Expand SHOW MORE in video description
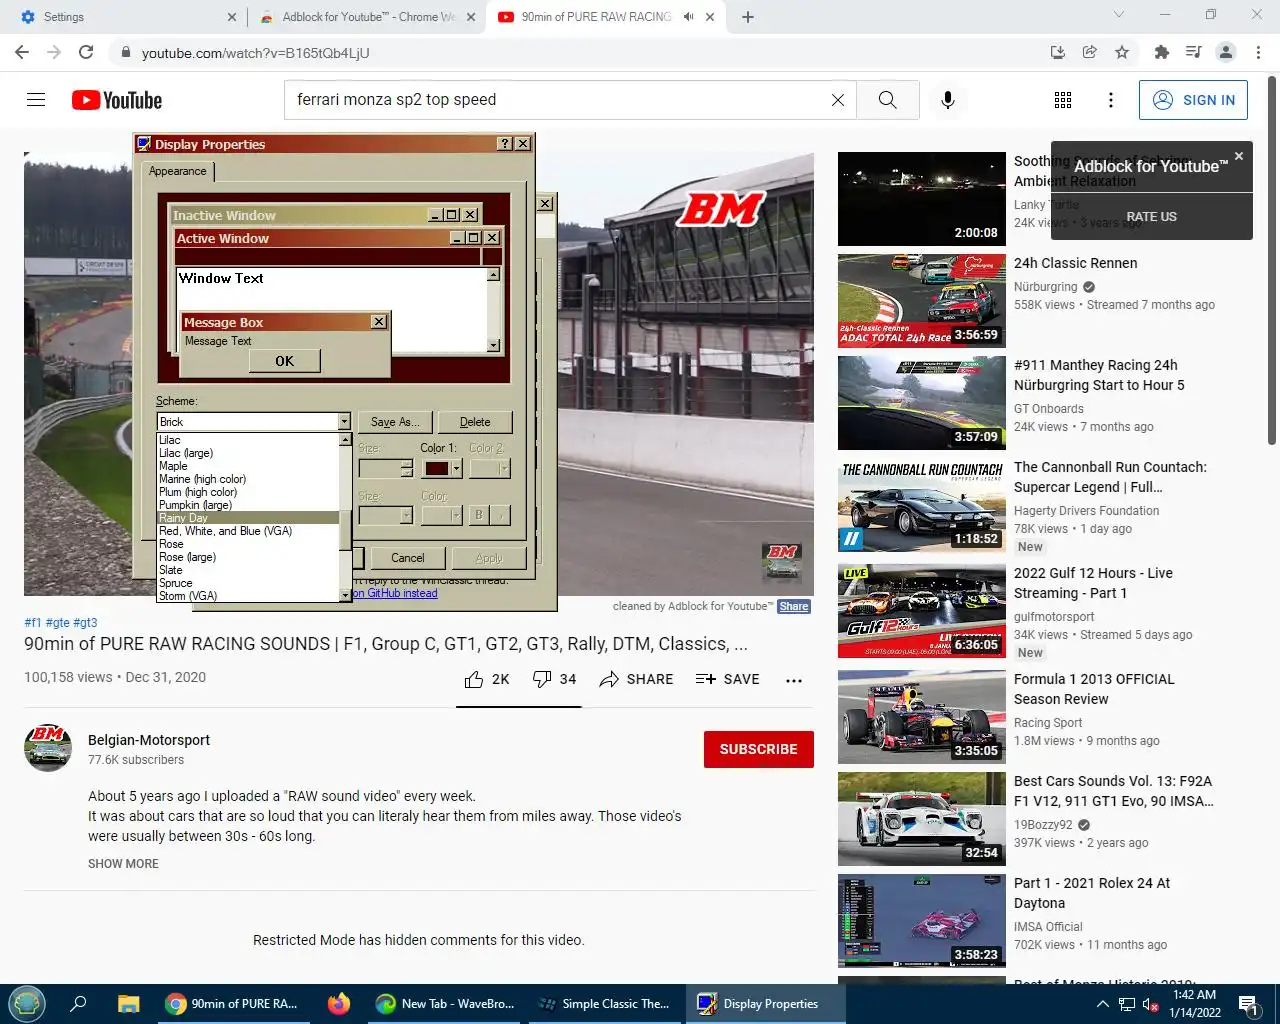 pos(123,864)
